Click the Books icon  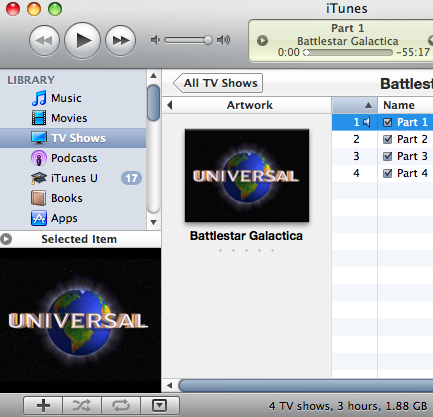tap(39, 198)
